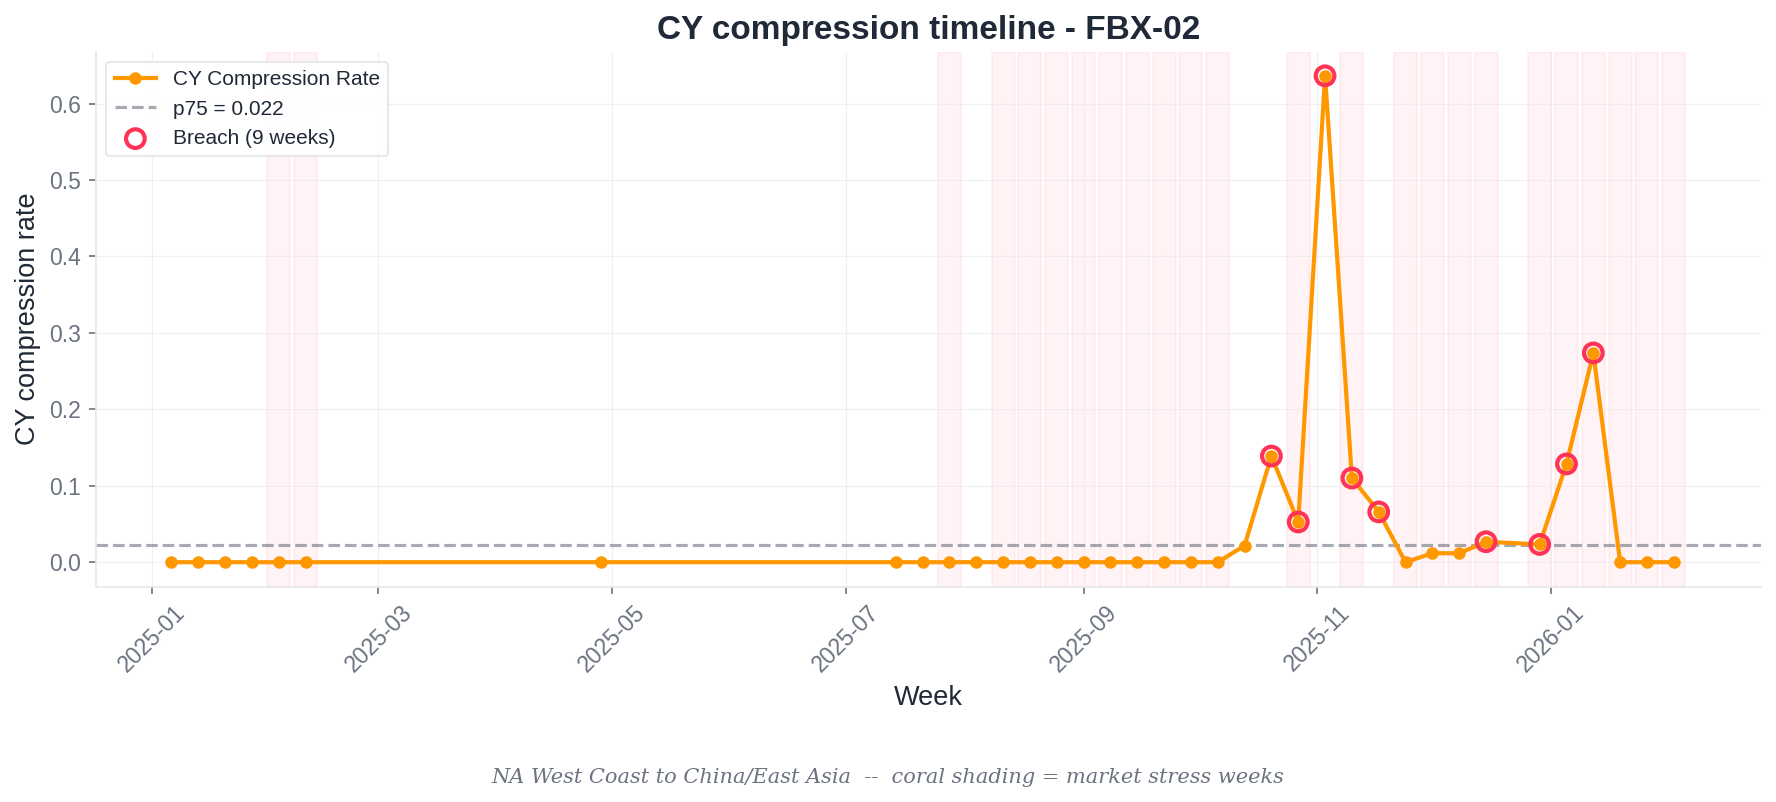Click the orange line marker in the legend

coord(135,78)
